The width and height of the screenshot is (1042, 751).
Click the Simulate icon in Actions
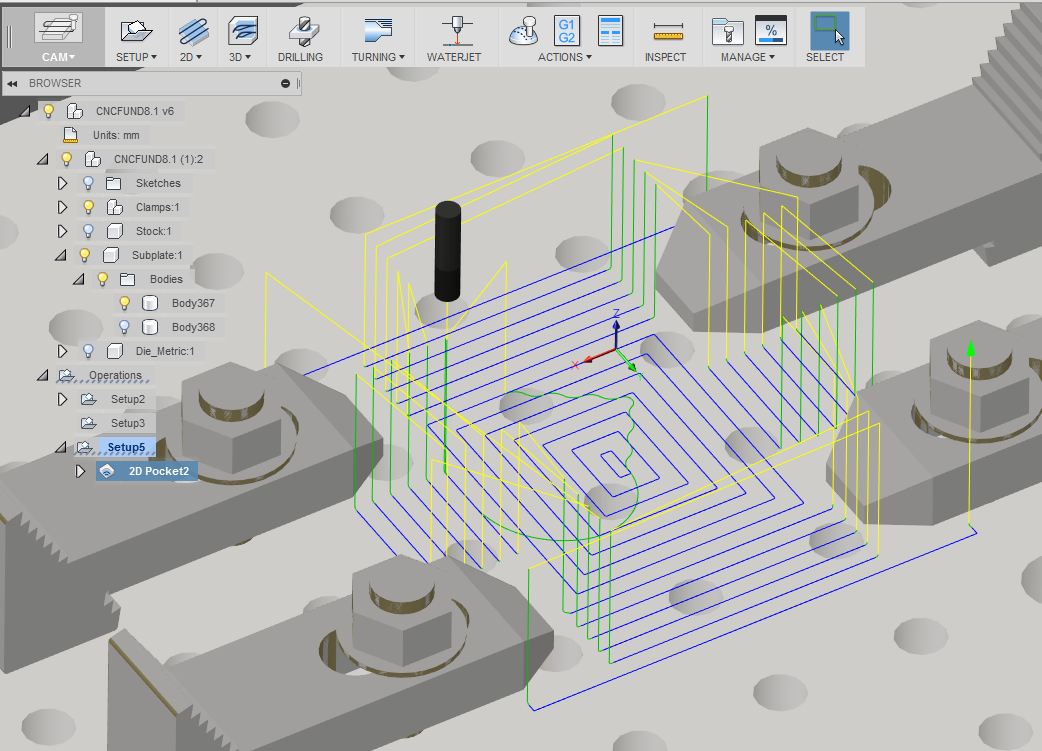(x=524, y=31)
